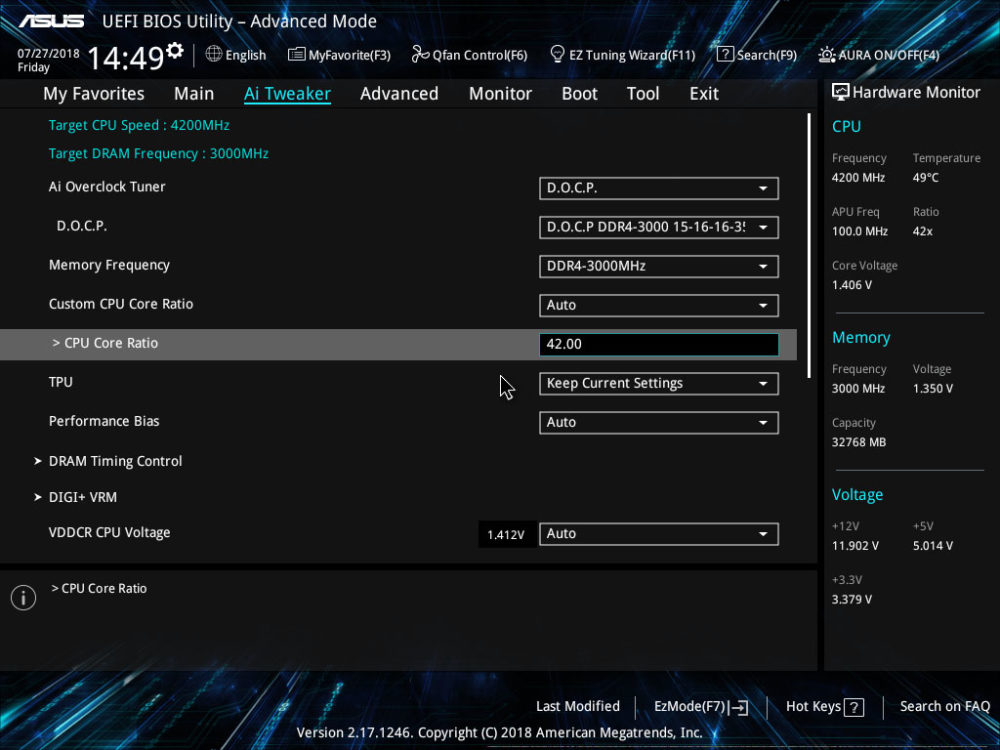1000x750 pixels.
Task: Click the CPU Core Ratio input field
Action: tap(659, 344)
